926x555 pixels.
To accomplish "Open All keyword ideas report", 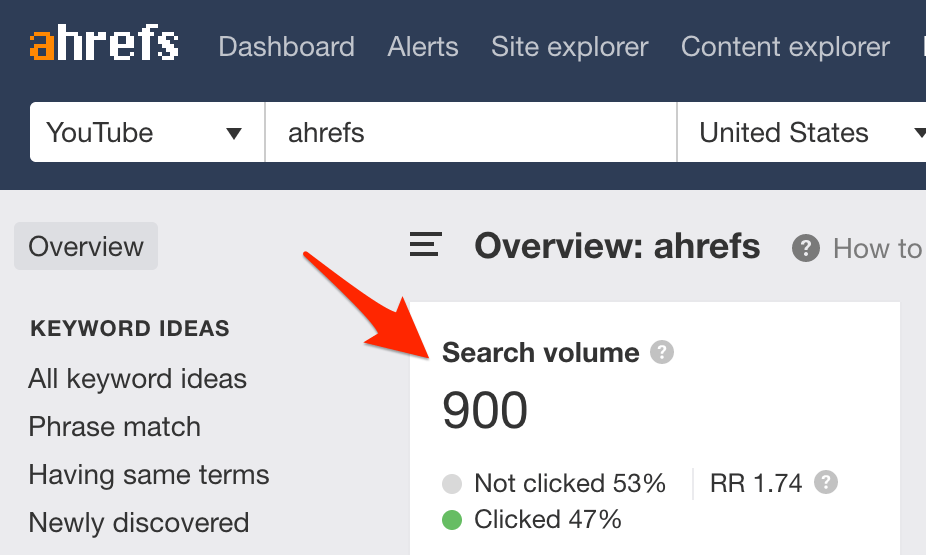I will (138, 378).
